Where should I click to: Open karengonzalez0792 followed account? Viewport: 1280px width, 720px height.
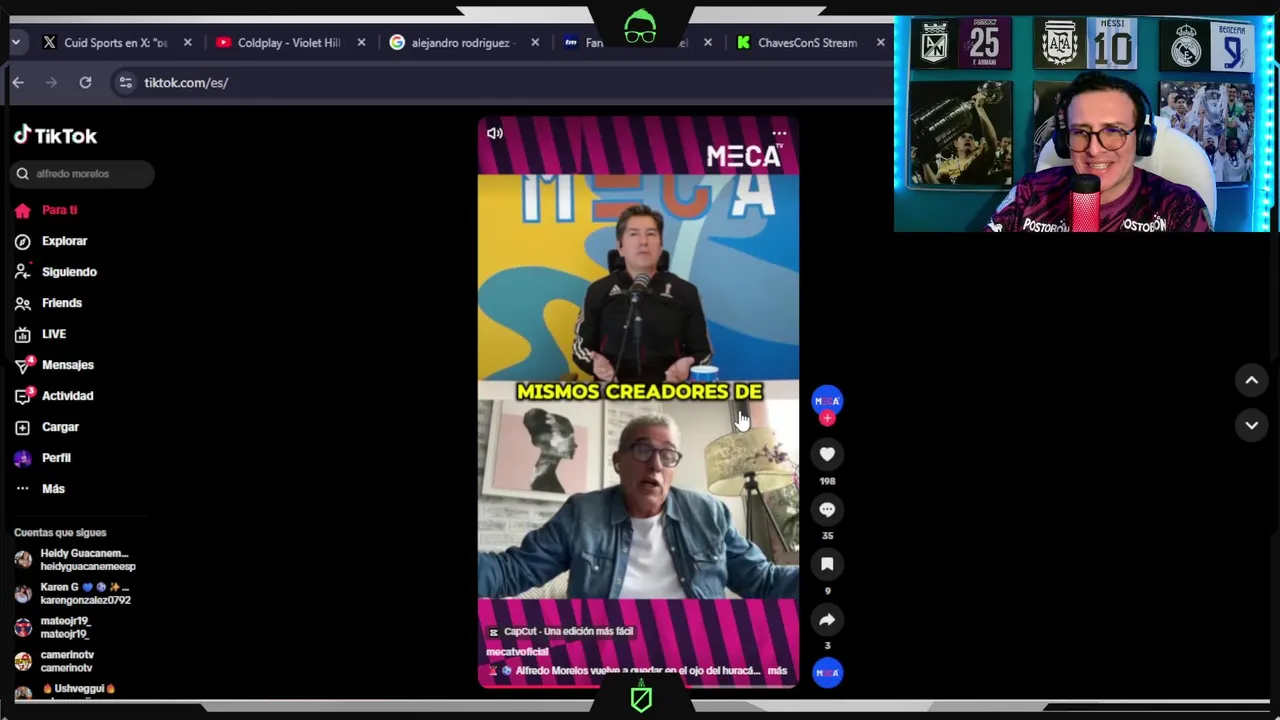point(76,593)
